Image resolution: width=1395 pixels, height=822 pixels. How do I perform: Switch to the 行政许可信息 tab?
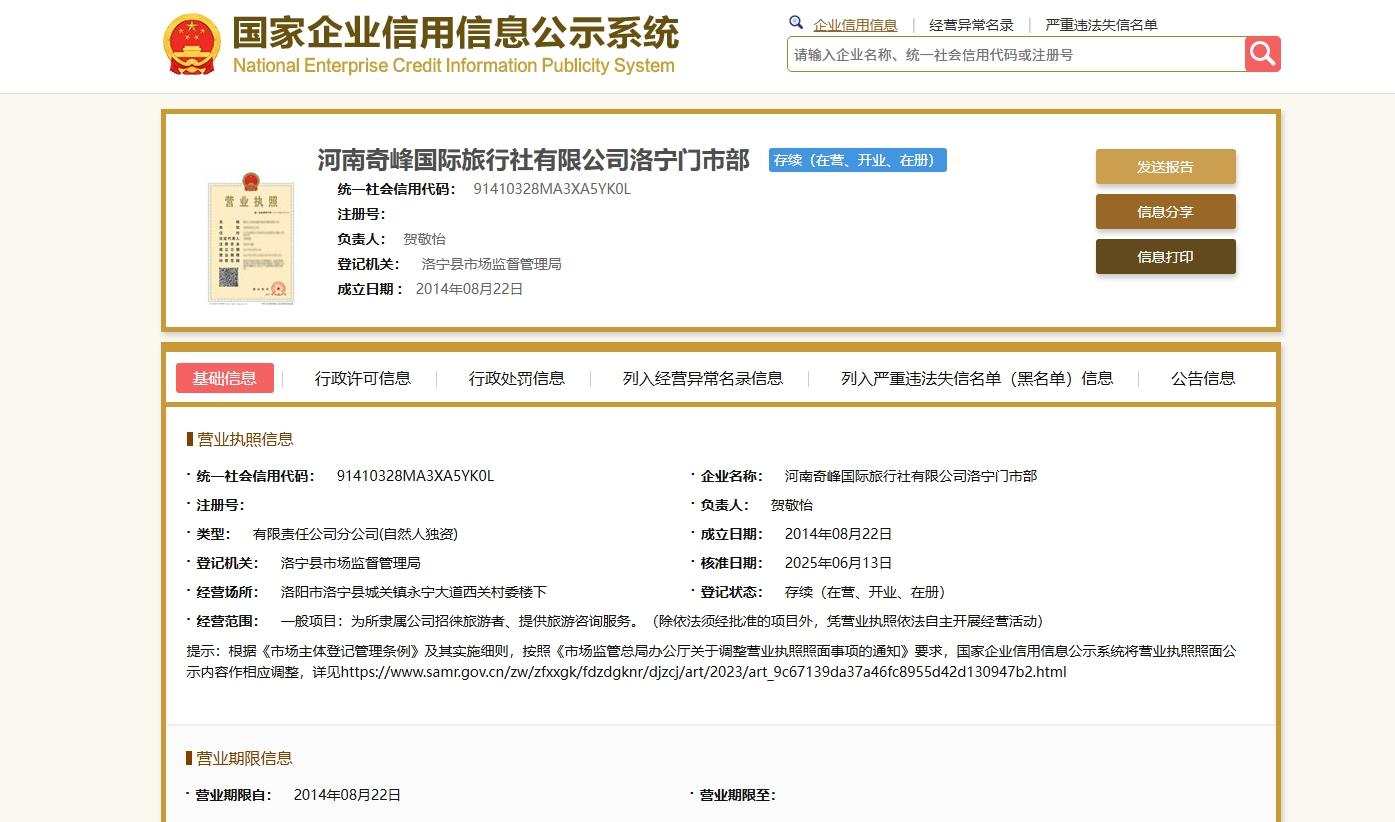[x=363, y=378]
